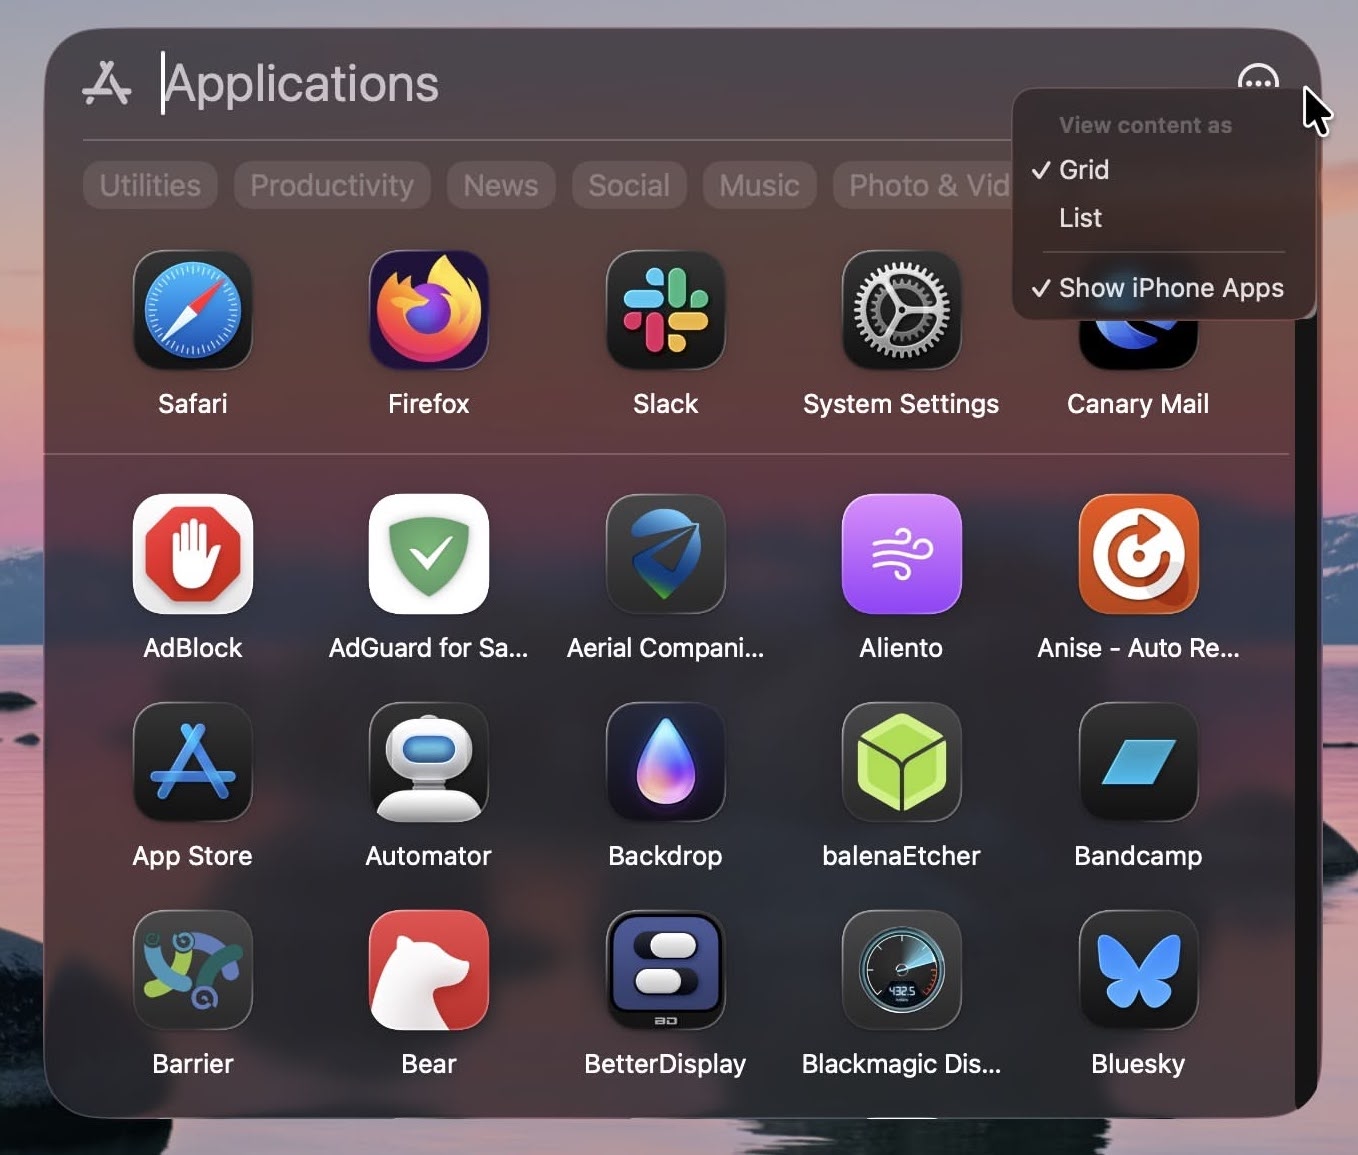
Task: Show the Music category apps
Action: 759,185
